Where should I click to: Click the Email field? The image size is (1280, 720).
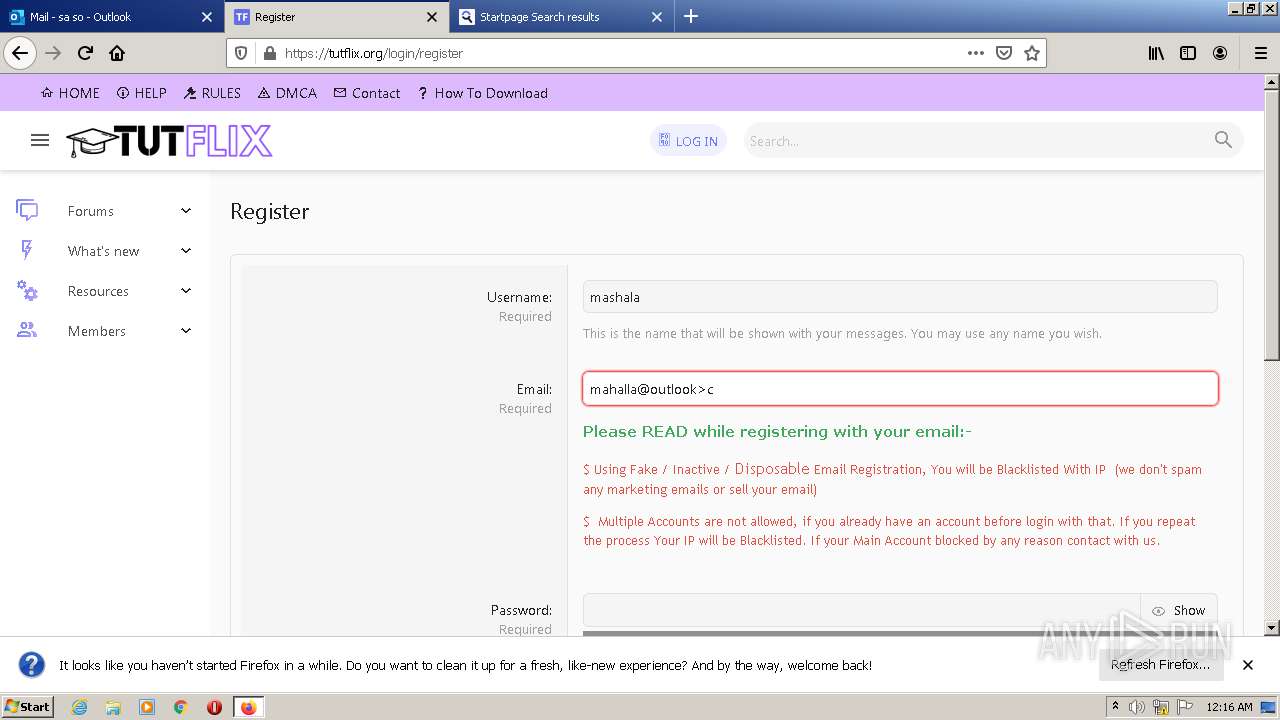(x=900, y=389)
